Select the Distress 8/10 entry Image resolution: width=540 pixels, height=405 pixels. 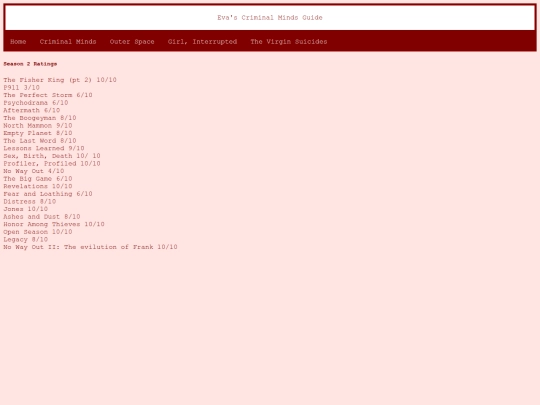30,201
